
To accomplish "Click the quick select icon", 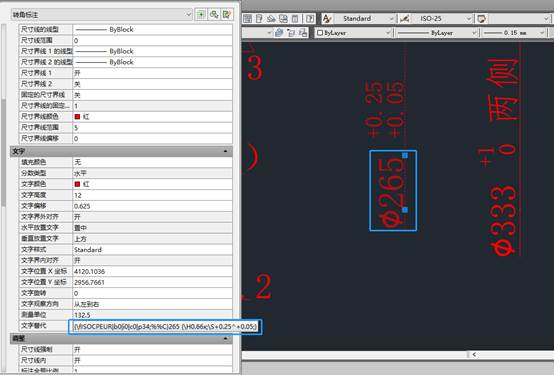I will [226, 14].
